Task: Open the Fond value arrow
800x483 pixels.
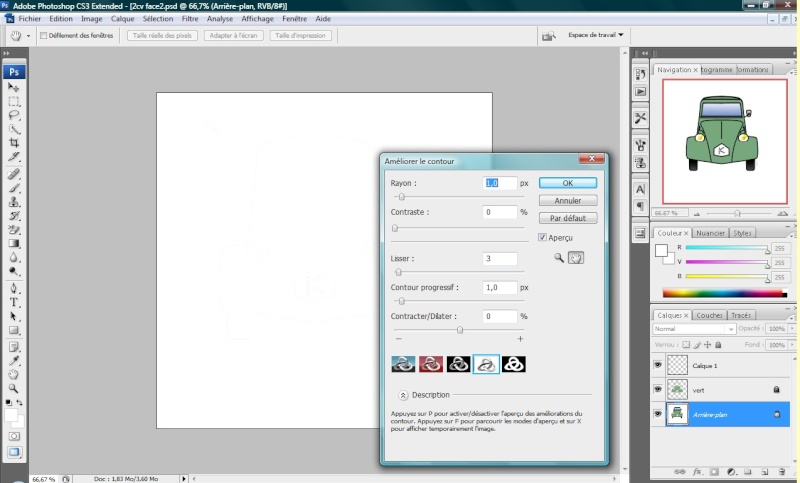Action: (792, 345)
